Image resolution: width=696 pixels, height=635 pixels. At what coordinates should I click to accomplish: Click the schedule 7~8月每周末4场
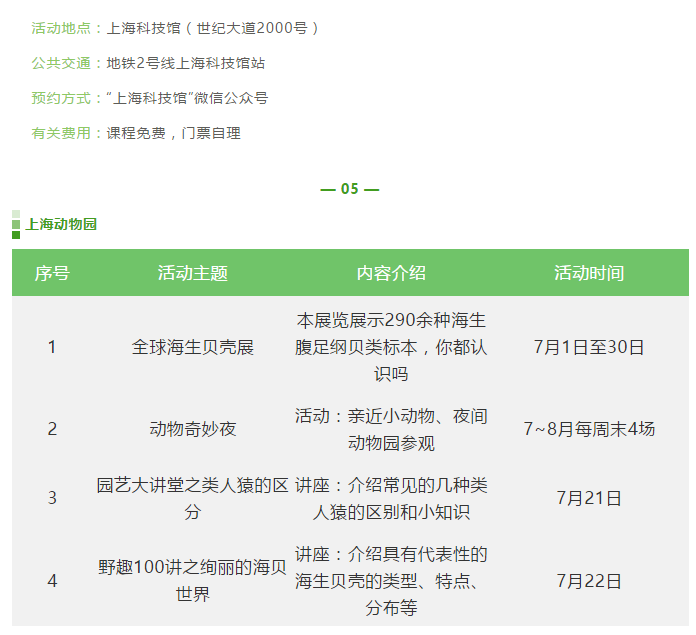pos(589,429)
